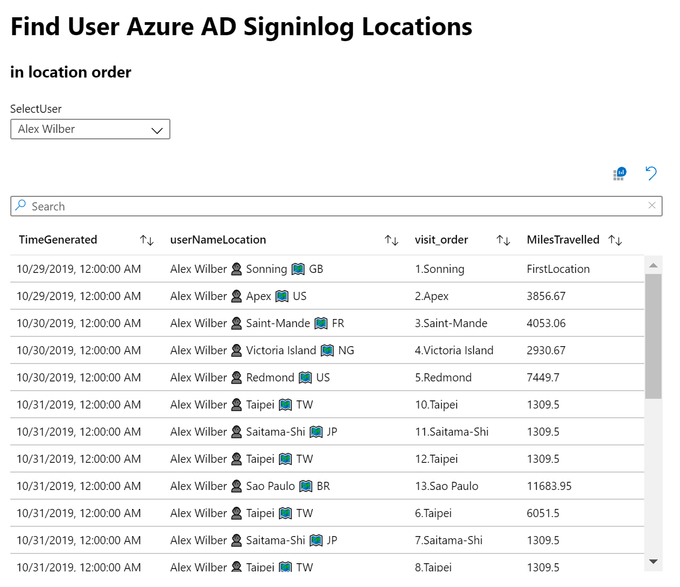Viewport: 680px width, 587px height.
Task: Click map icon in Victoria Island row
Action: (x=327, y=351)
